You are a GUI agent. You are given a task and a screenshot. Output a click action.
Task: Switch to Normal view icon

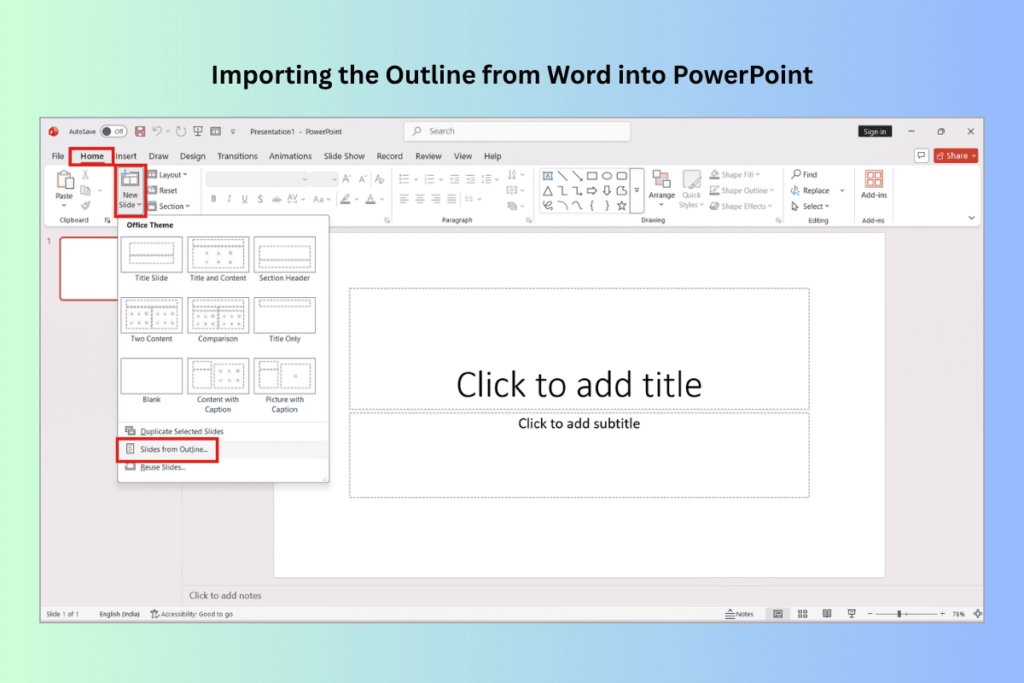pos(778,614)
